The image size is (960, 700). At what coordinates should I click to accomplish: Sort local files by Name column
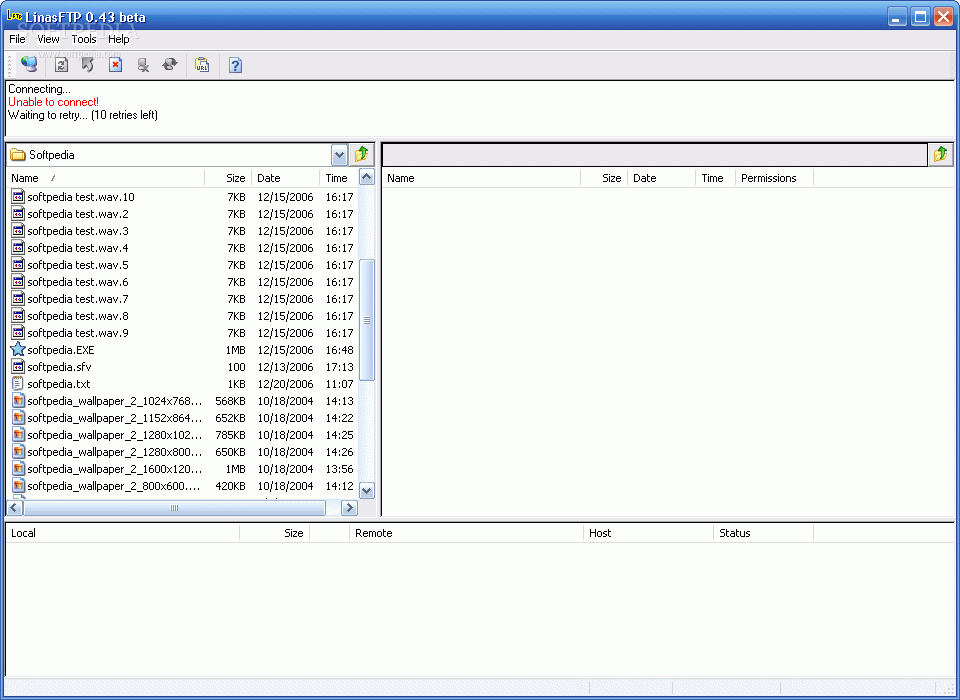pyautogui.click(x=105, y=178)
